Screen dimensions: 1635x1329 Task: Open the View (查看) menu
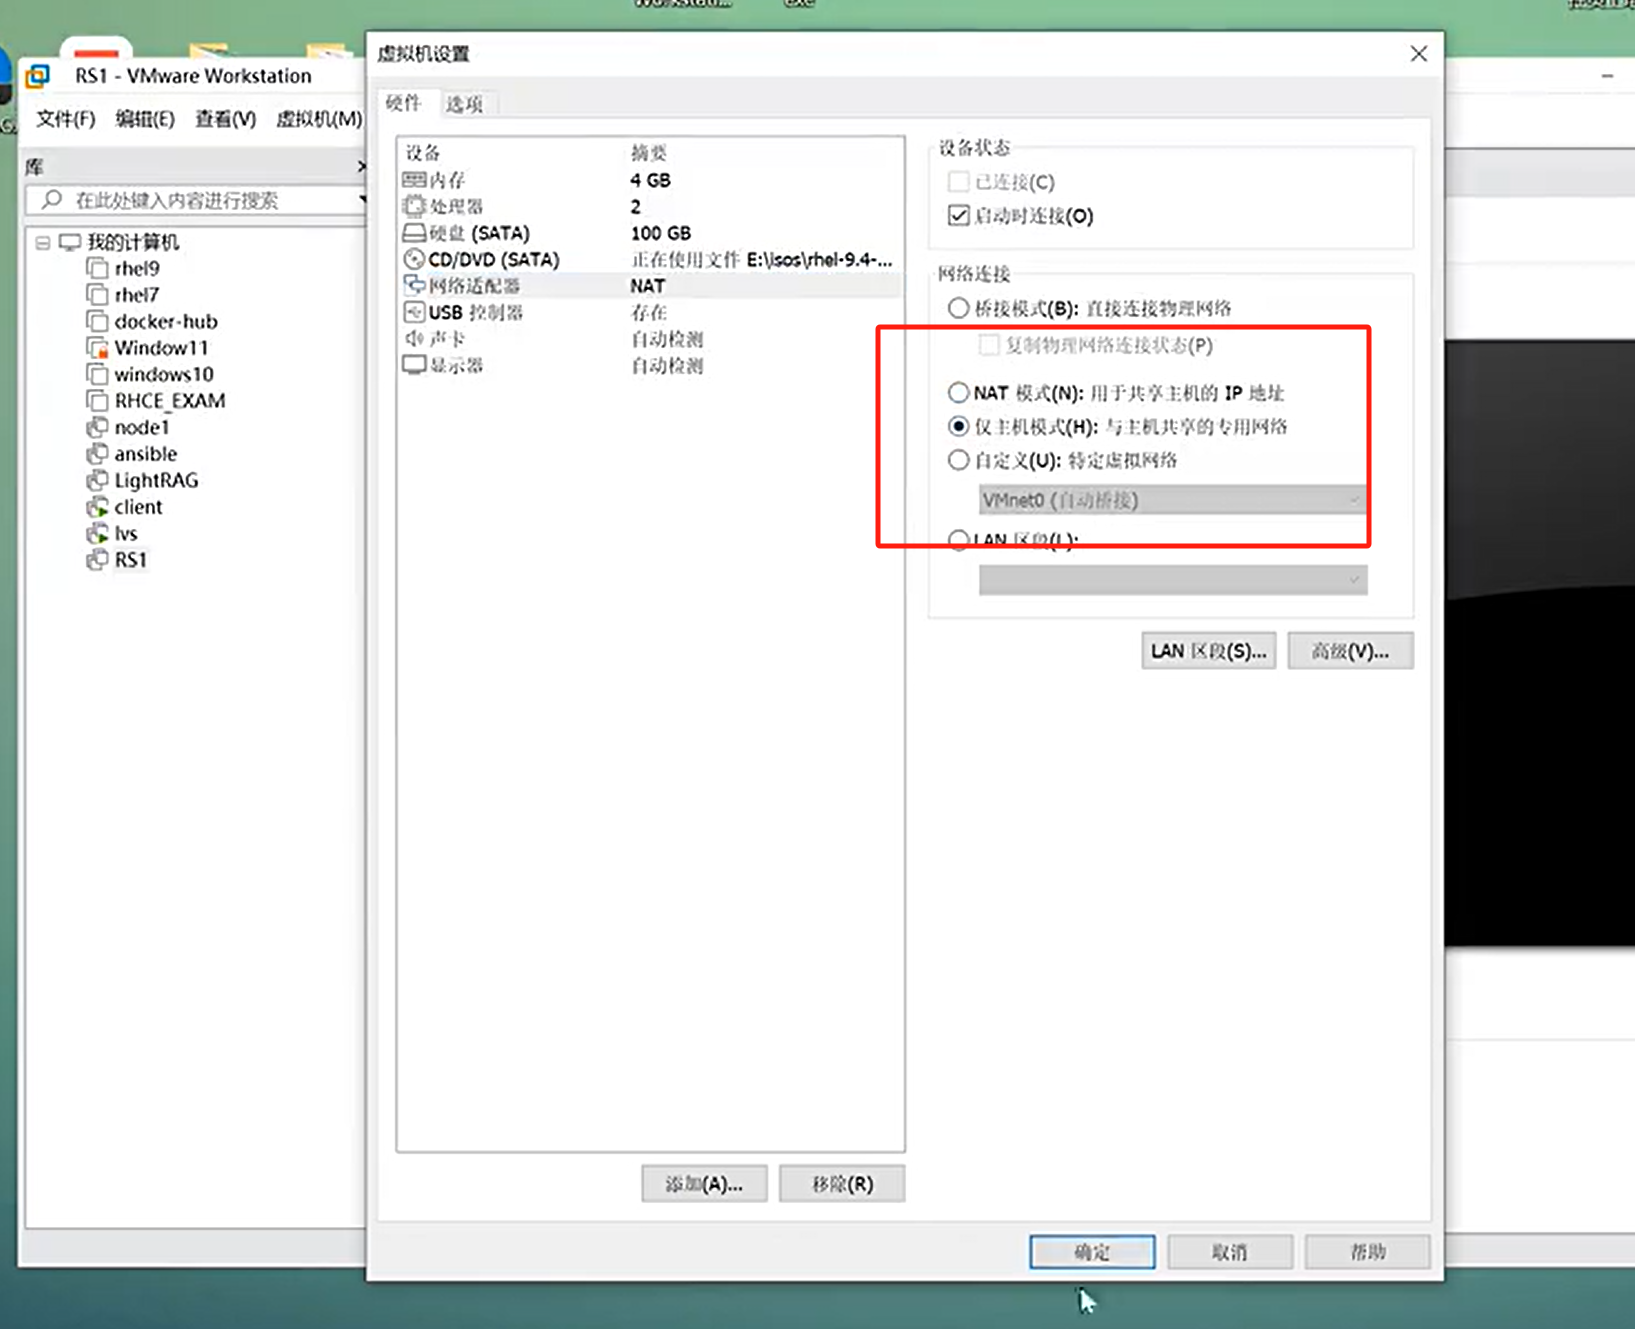pos(225,119)
